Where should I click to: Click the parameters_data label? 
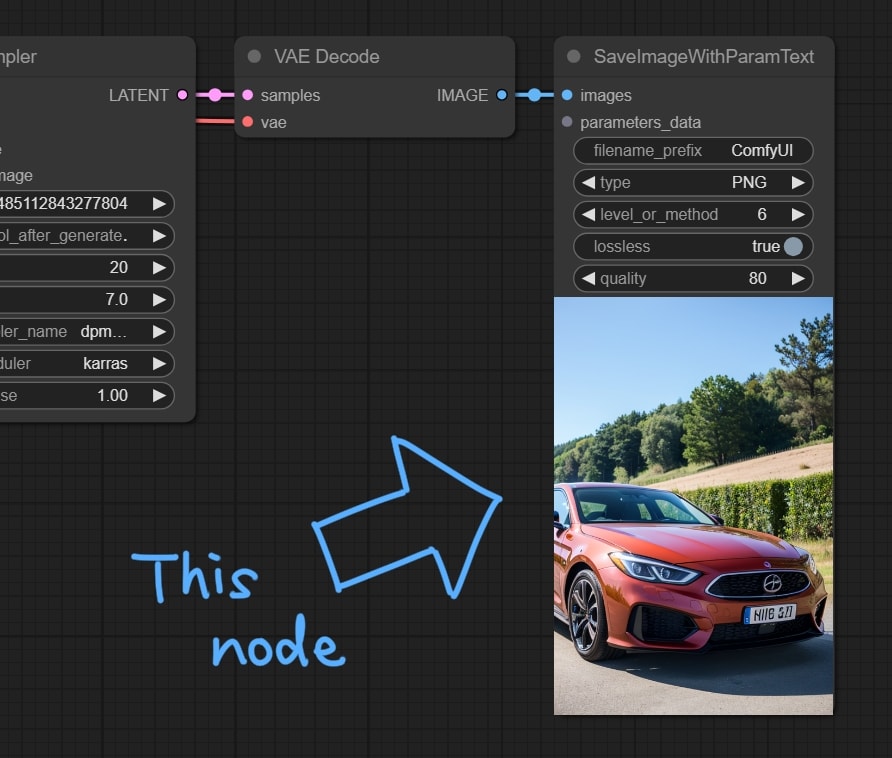click(641, 122)
